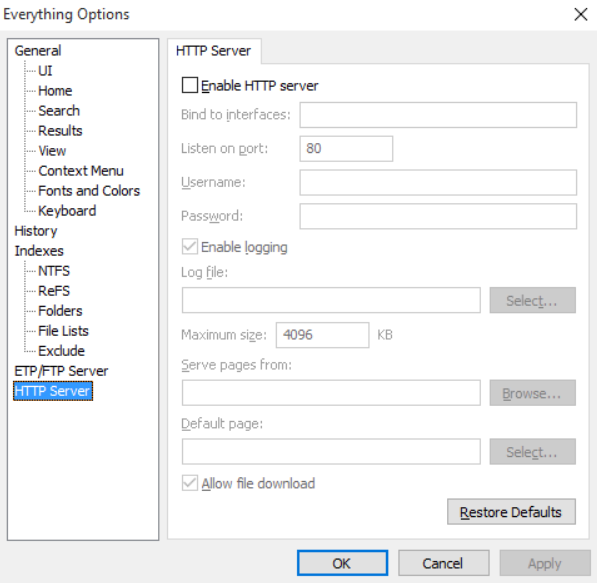
Task: Click the Listen on port field
Action: tap(346, 149)
